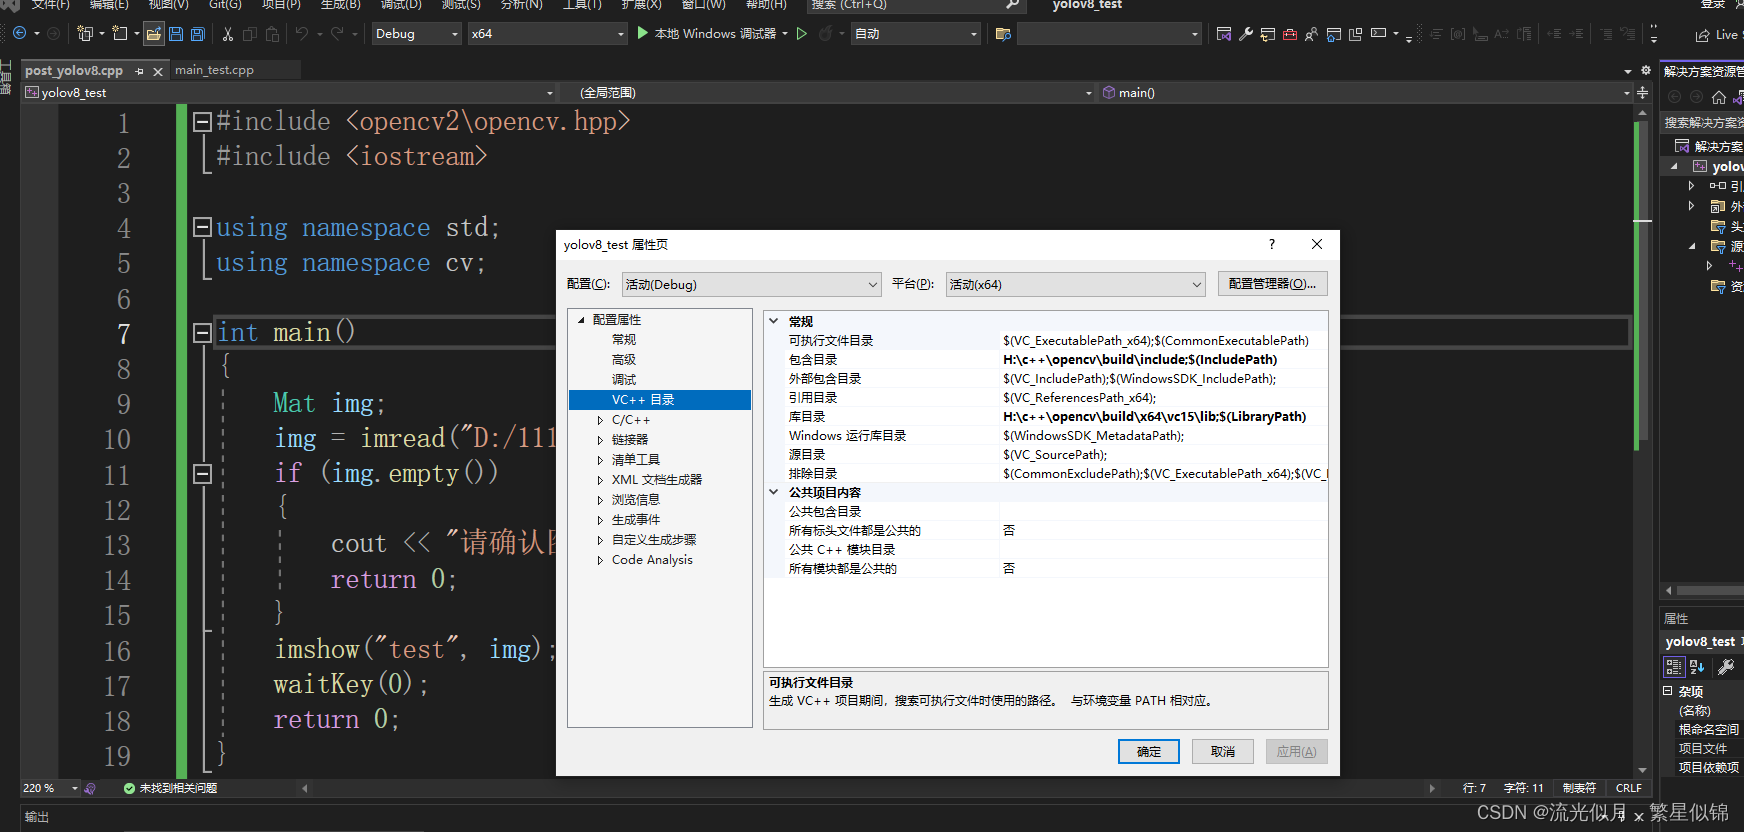Image resolution: width=1744 pixels, height=832 pixels.
Task: Collapse the using namespace region on line 4
Action: pos(202,227)
